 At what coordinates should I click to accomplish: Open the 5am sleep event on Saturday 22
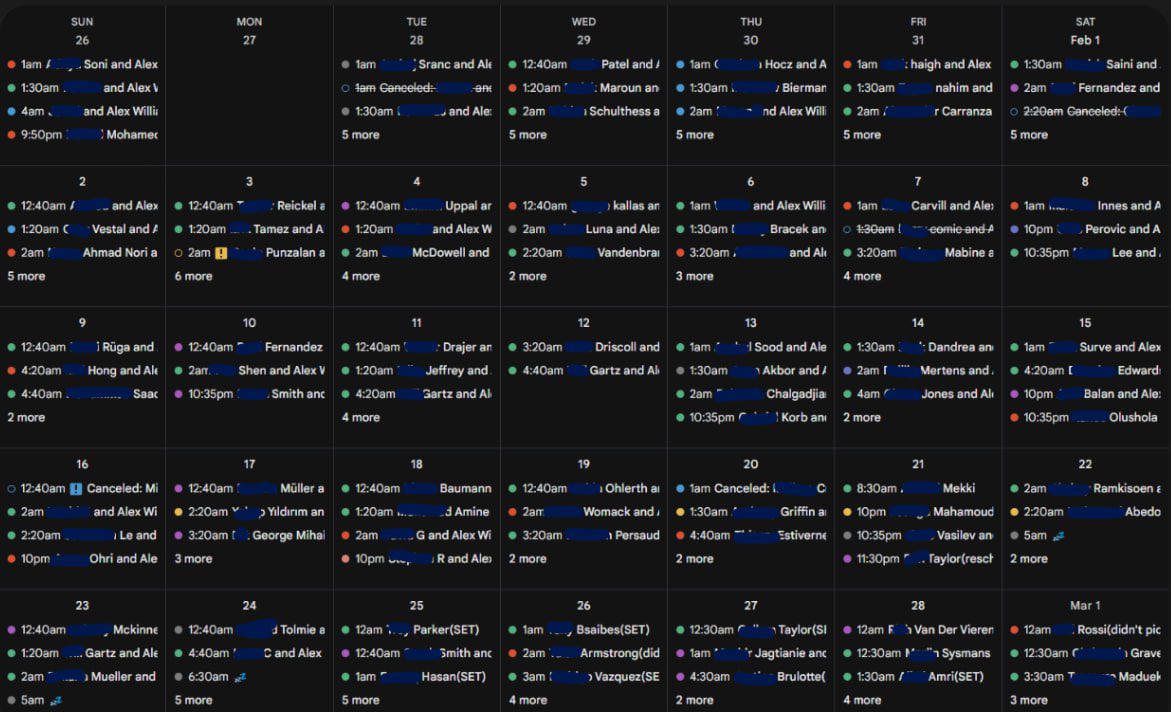(x=1038, y=536)
